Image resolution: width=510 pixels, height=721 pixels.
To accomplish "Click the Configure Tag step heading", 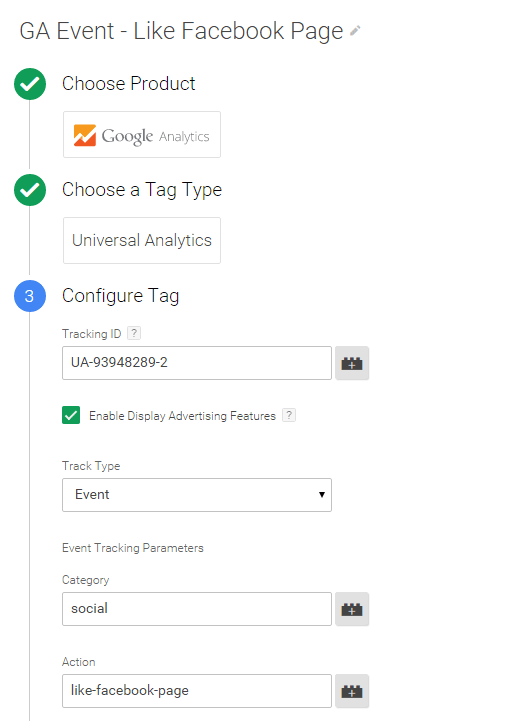I will pos(120,296).
